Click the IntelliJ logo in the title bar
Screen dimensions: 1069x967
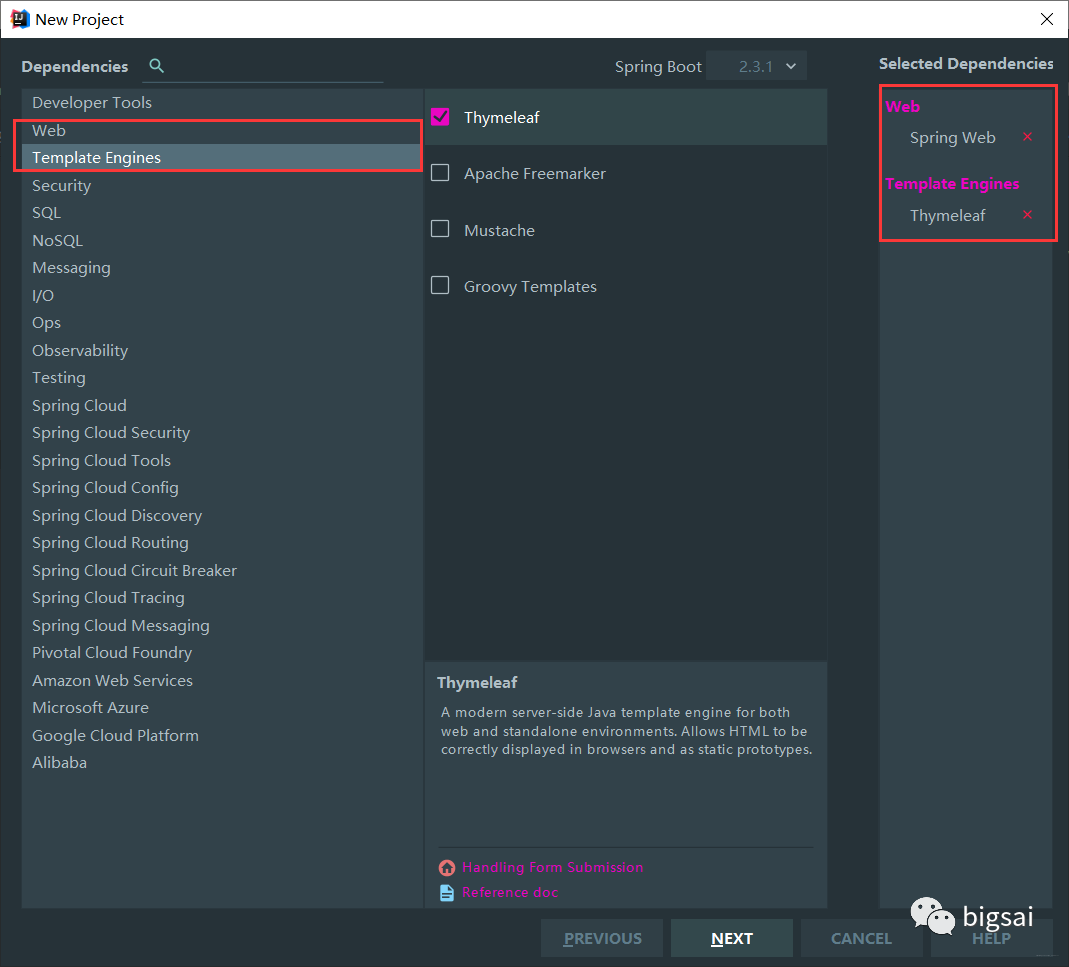(x=20, y=19)
